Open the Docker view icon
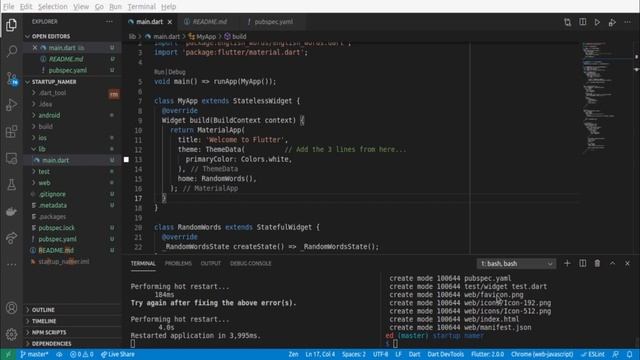 (x=11, y=211)
